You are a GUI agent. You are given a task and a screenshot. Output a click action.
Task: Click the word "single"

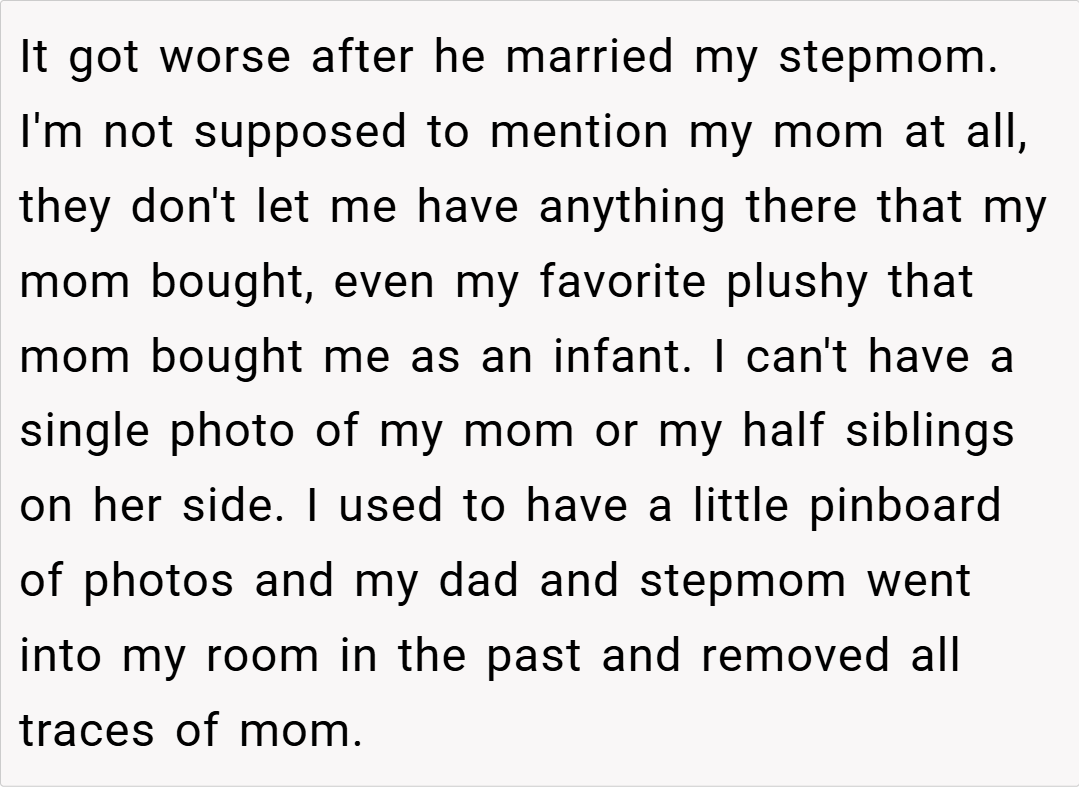coord(83,432)
